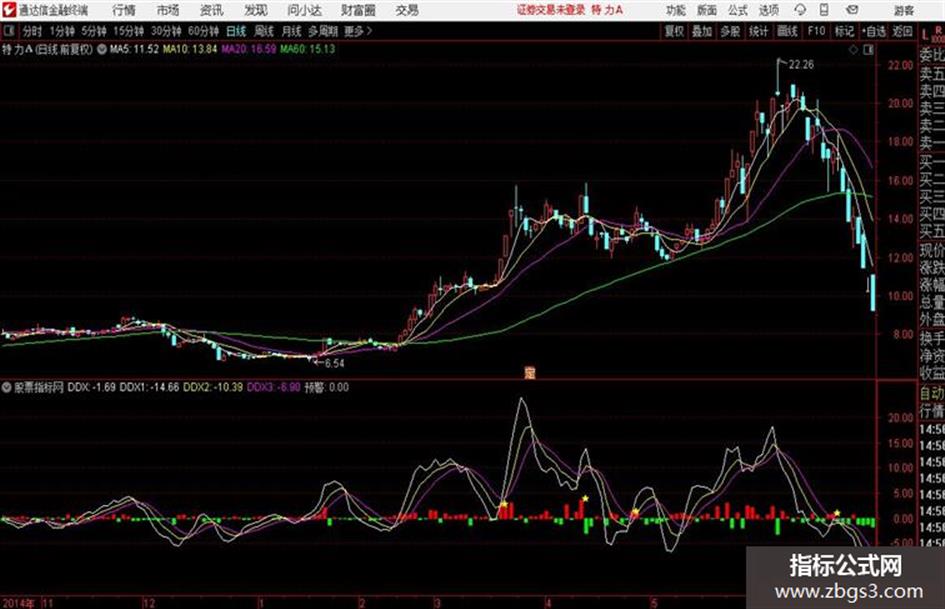
Task: Click the 复权 toolbar button
Action: pos(674,31)
